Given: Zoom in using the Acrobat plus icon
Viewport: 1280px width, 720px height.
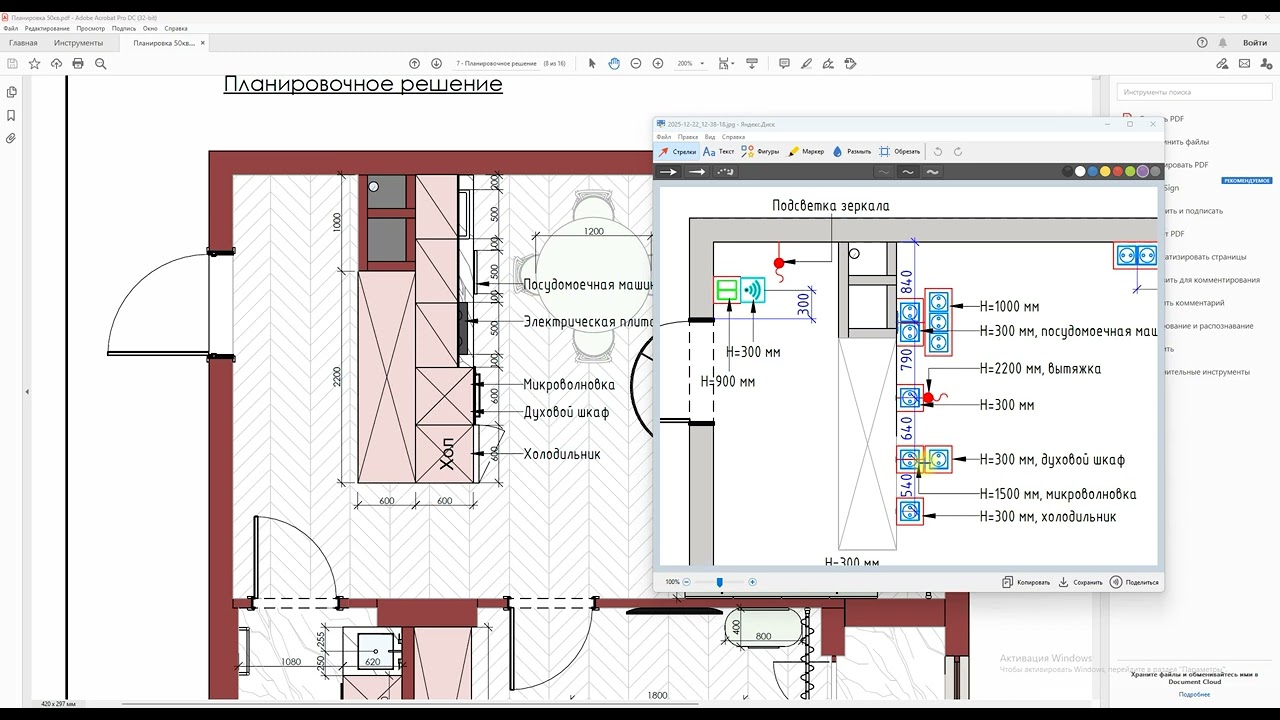Looking at the screenshot, I should pyautogui.click(x=658, y=63).
